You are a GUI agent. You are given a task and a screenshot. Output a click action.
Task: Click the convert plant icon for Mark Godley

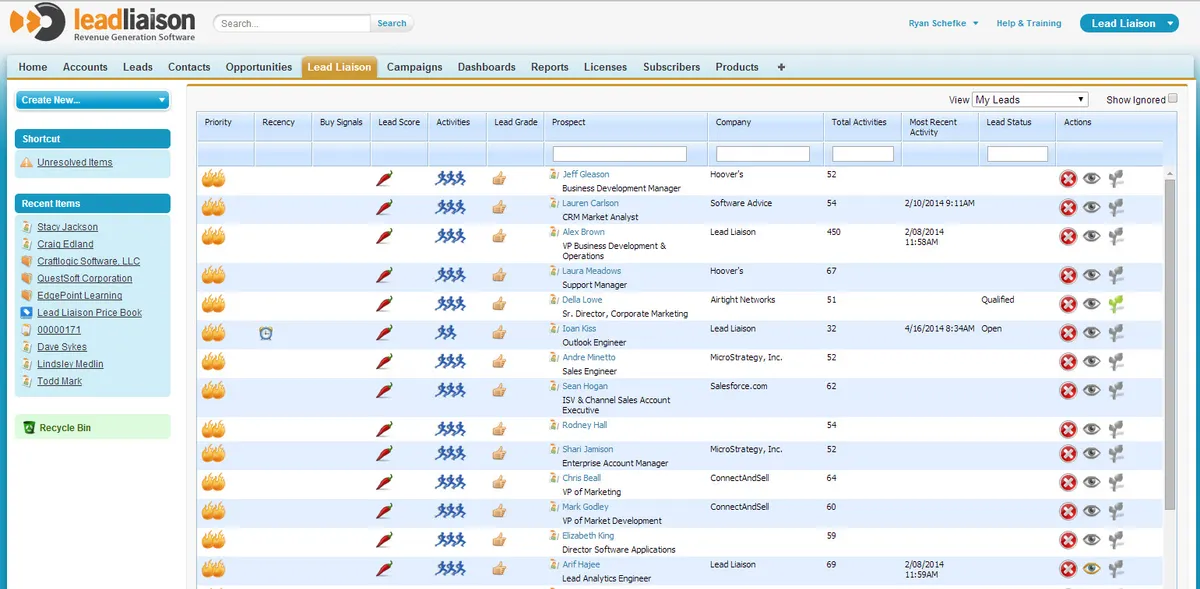point(1116,512)
